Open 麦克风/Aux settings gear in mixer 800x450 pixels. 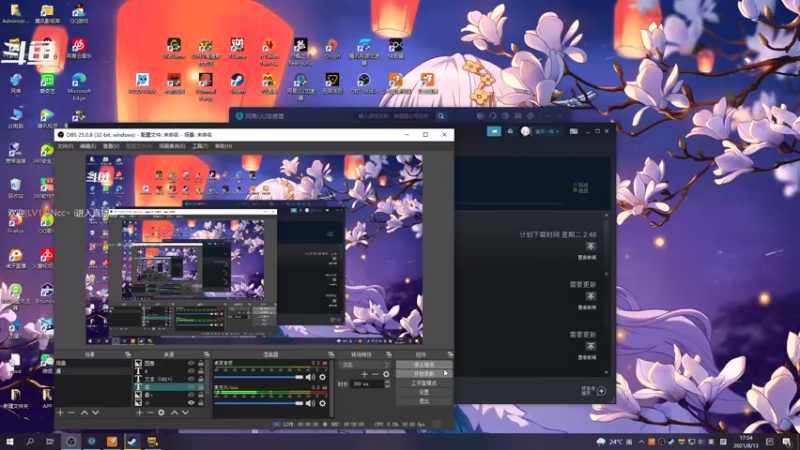(x=322, y=403)
